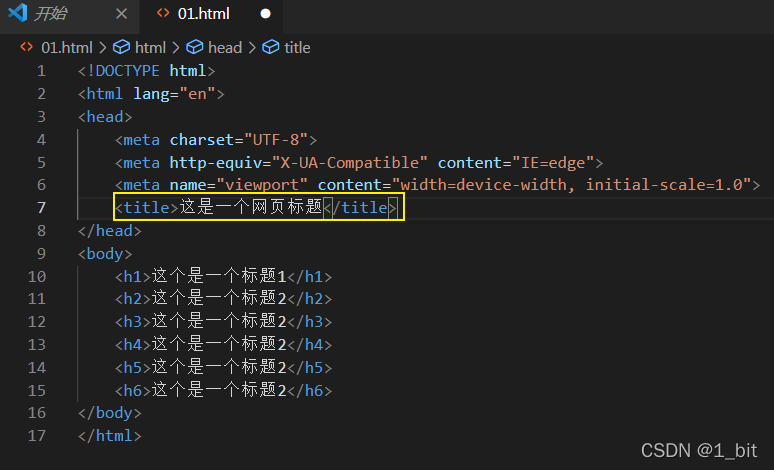Click the cube icon beside title breadcrumb

[x=271, y=47]
